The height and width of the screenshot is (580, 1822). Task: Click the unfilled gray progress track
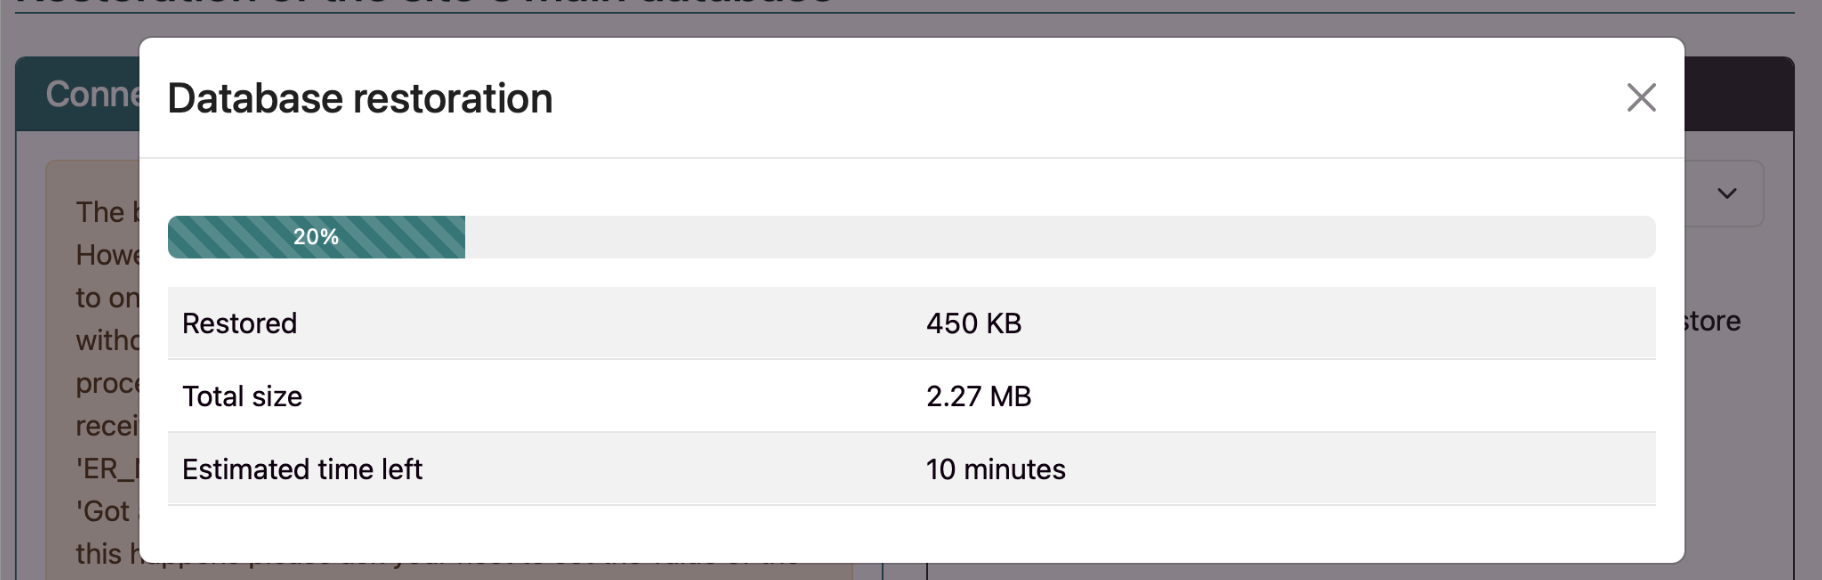1060,237
